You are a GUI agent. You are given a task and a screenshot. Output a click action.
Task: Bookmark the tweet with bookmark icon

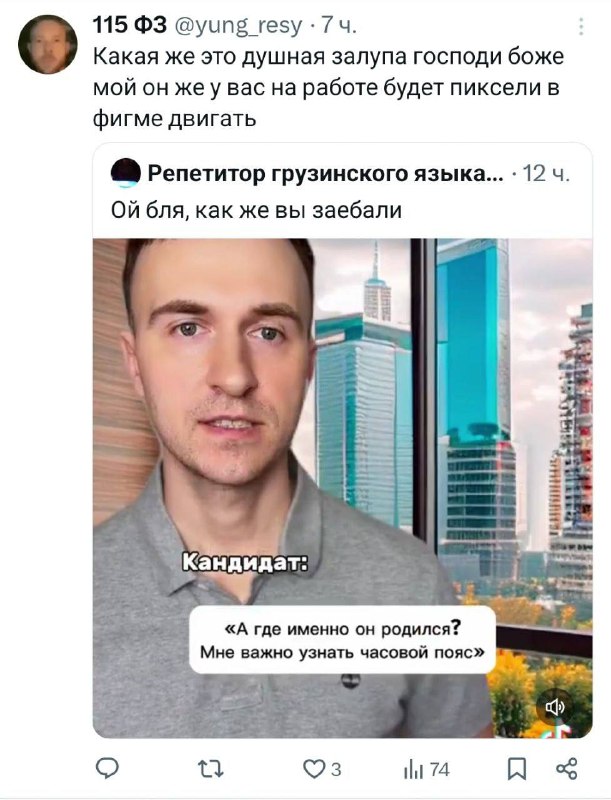pyautogui.click(x=517, y=769)
